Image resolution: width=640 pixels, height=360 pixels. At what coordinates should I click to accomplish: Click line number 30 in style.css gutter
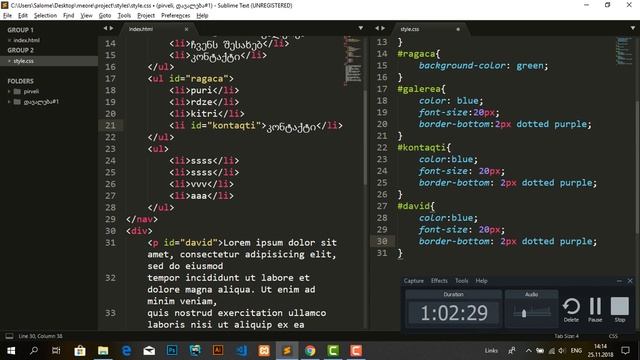point(382,241)
